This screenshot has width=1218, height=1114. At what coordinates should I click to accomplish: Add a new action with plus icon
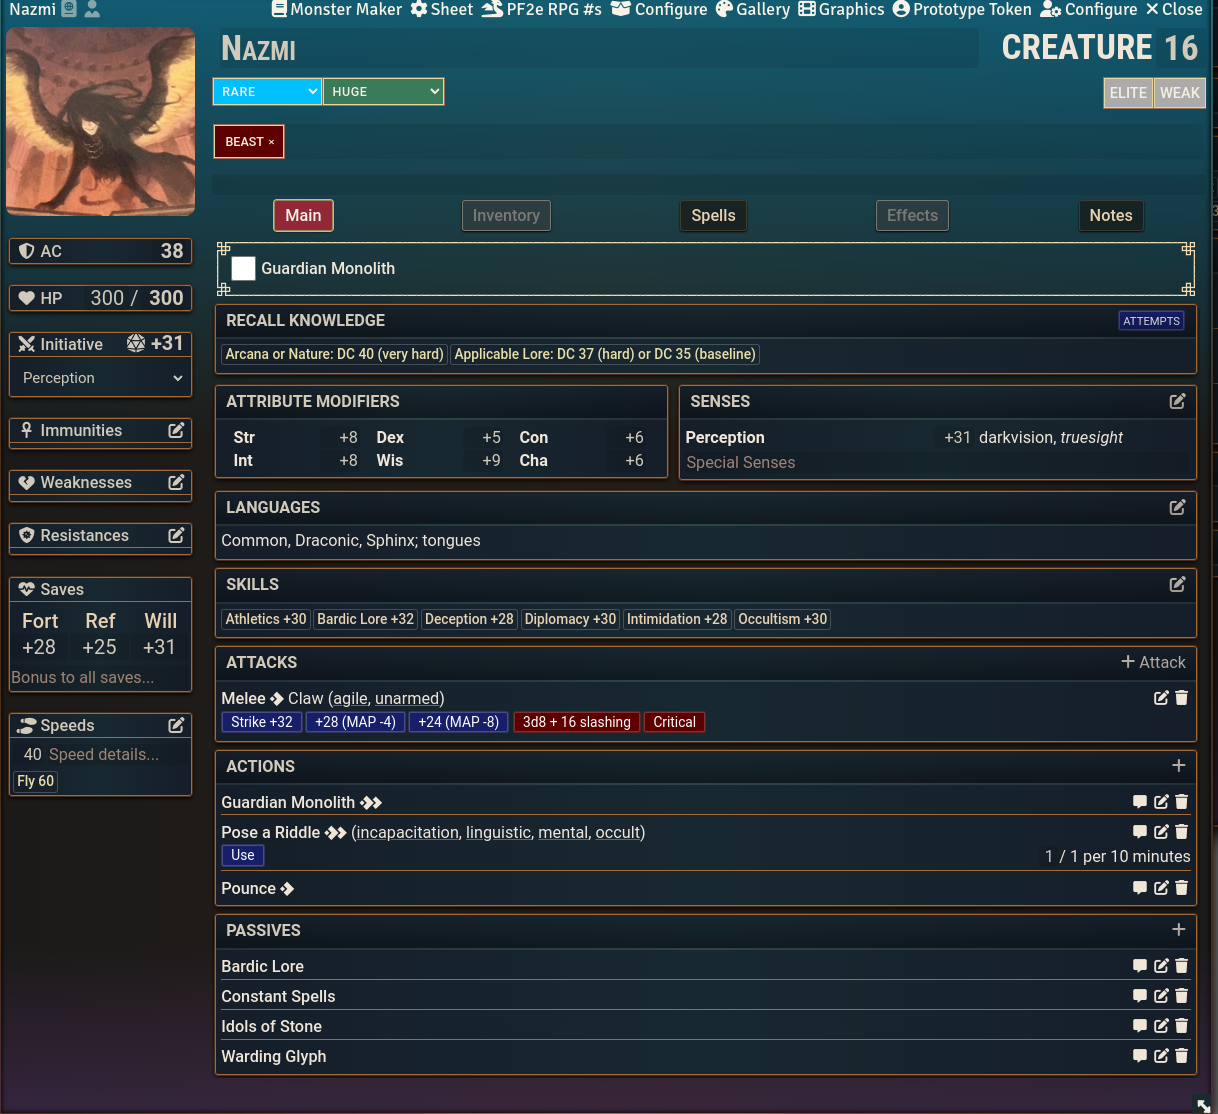pyautogui.click(x=1179, y=765)
